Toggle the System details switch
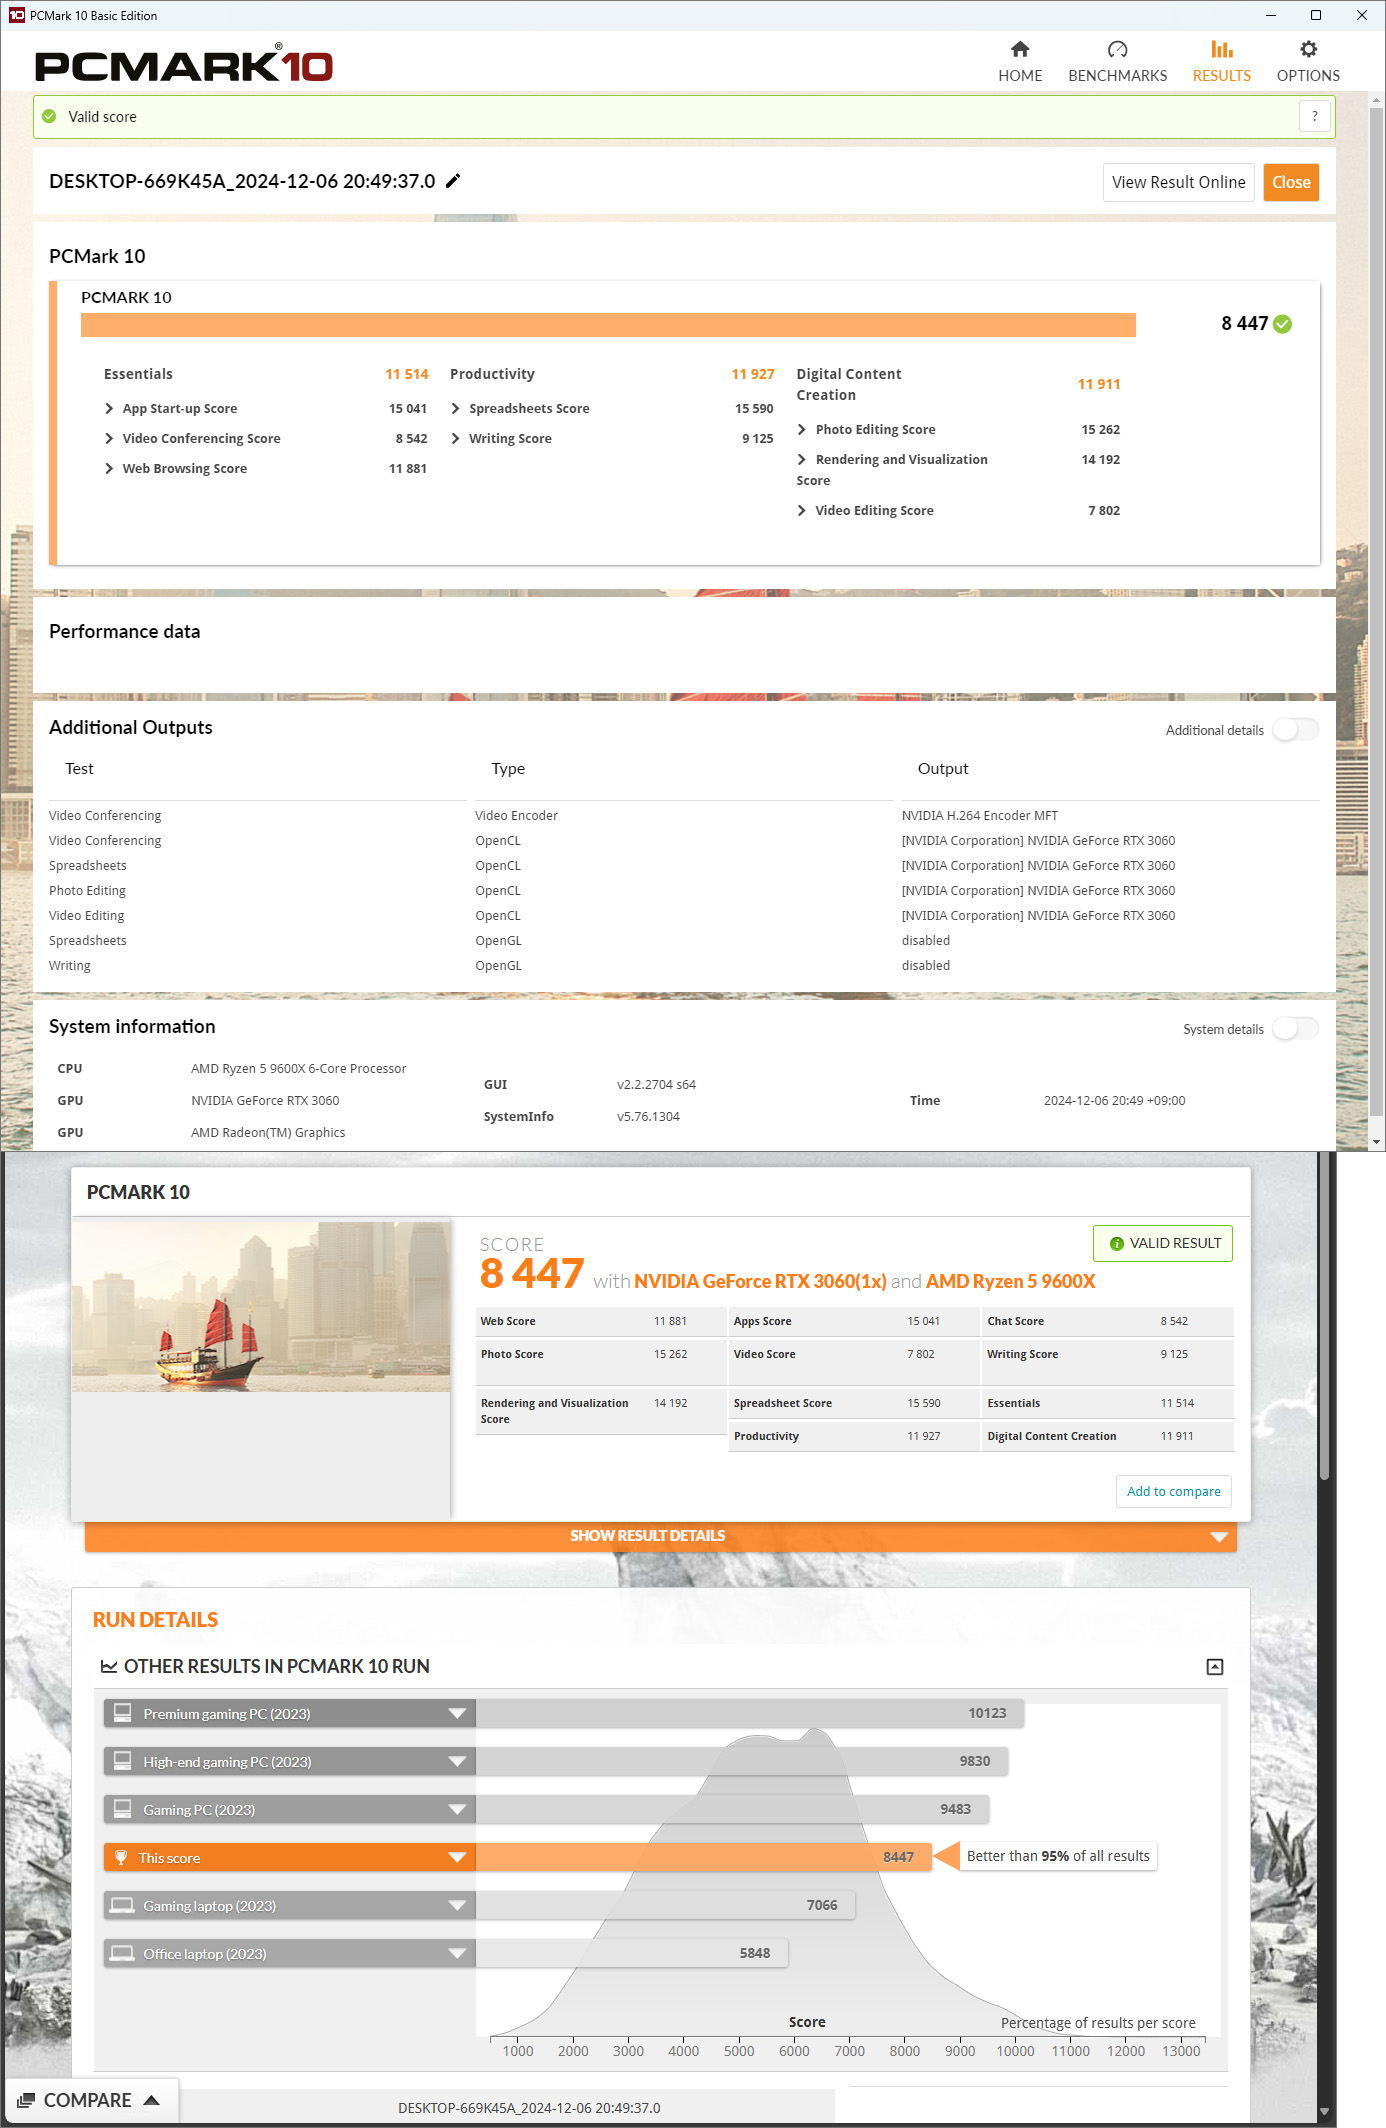Image resolution: width=1386 pixels, height=2128 pixels. [1295, 1029]
